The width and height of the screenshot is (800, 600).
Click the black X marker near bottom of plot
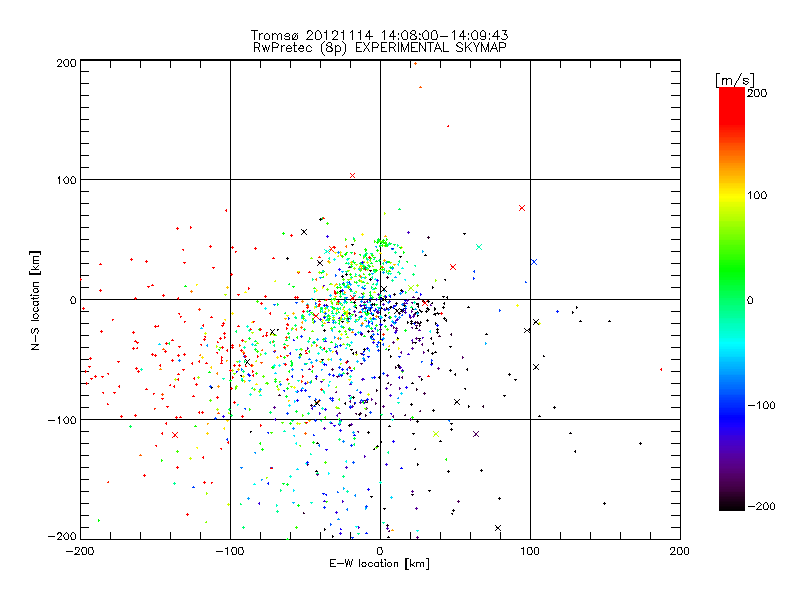[x=498, y=528]
